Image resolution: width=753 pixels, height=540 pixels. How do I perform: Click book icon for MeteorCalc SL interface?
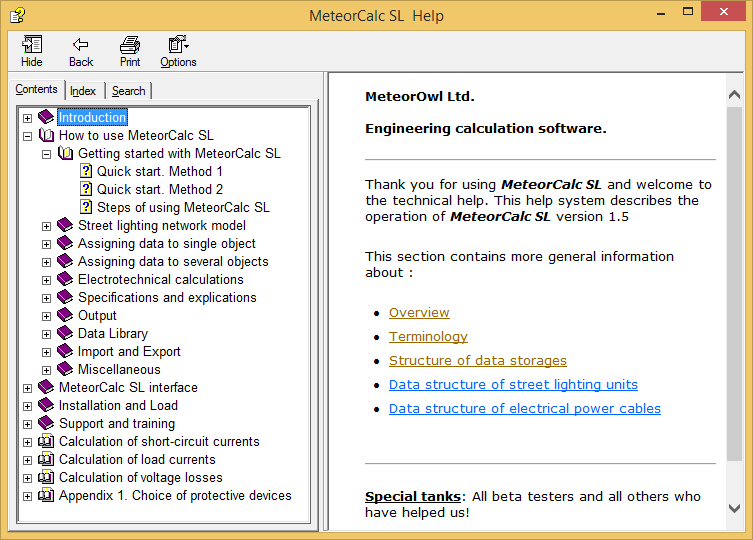[x=46, y=387]
